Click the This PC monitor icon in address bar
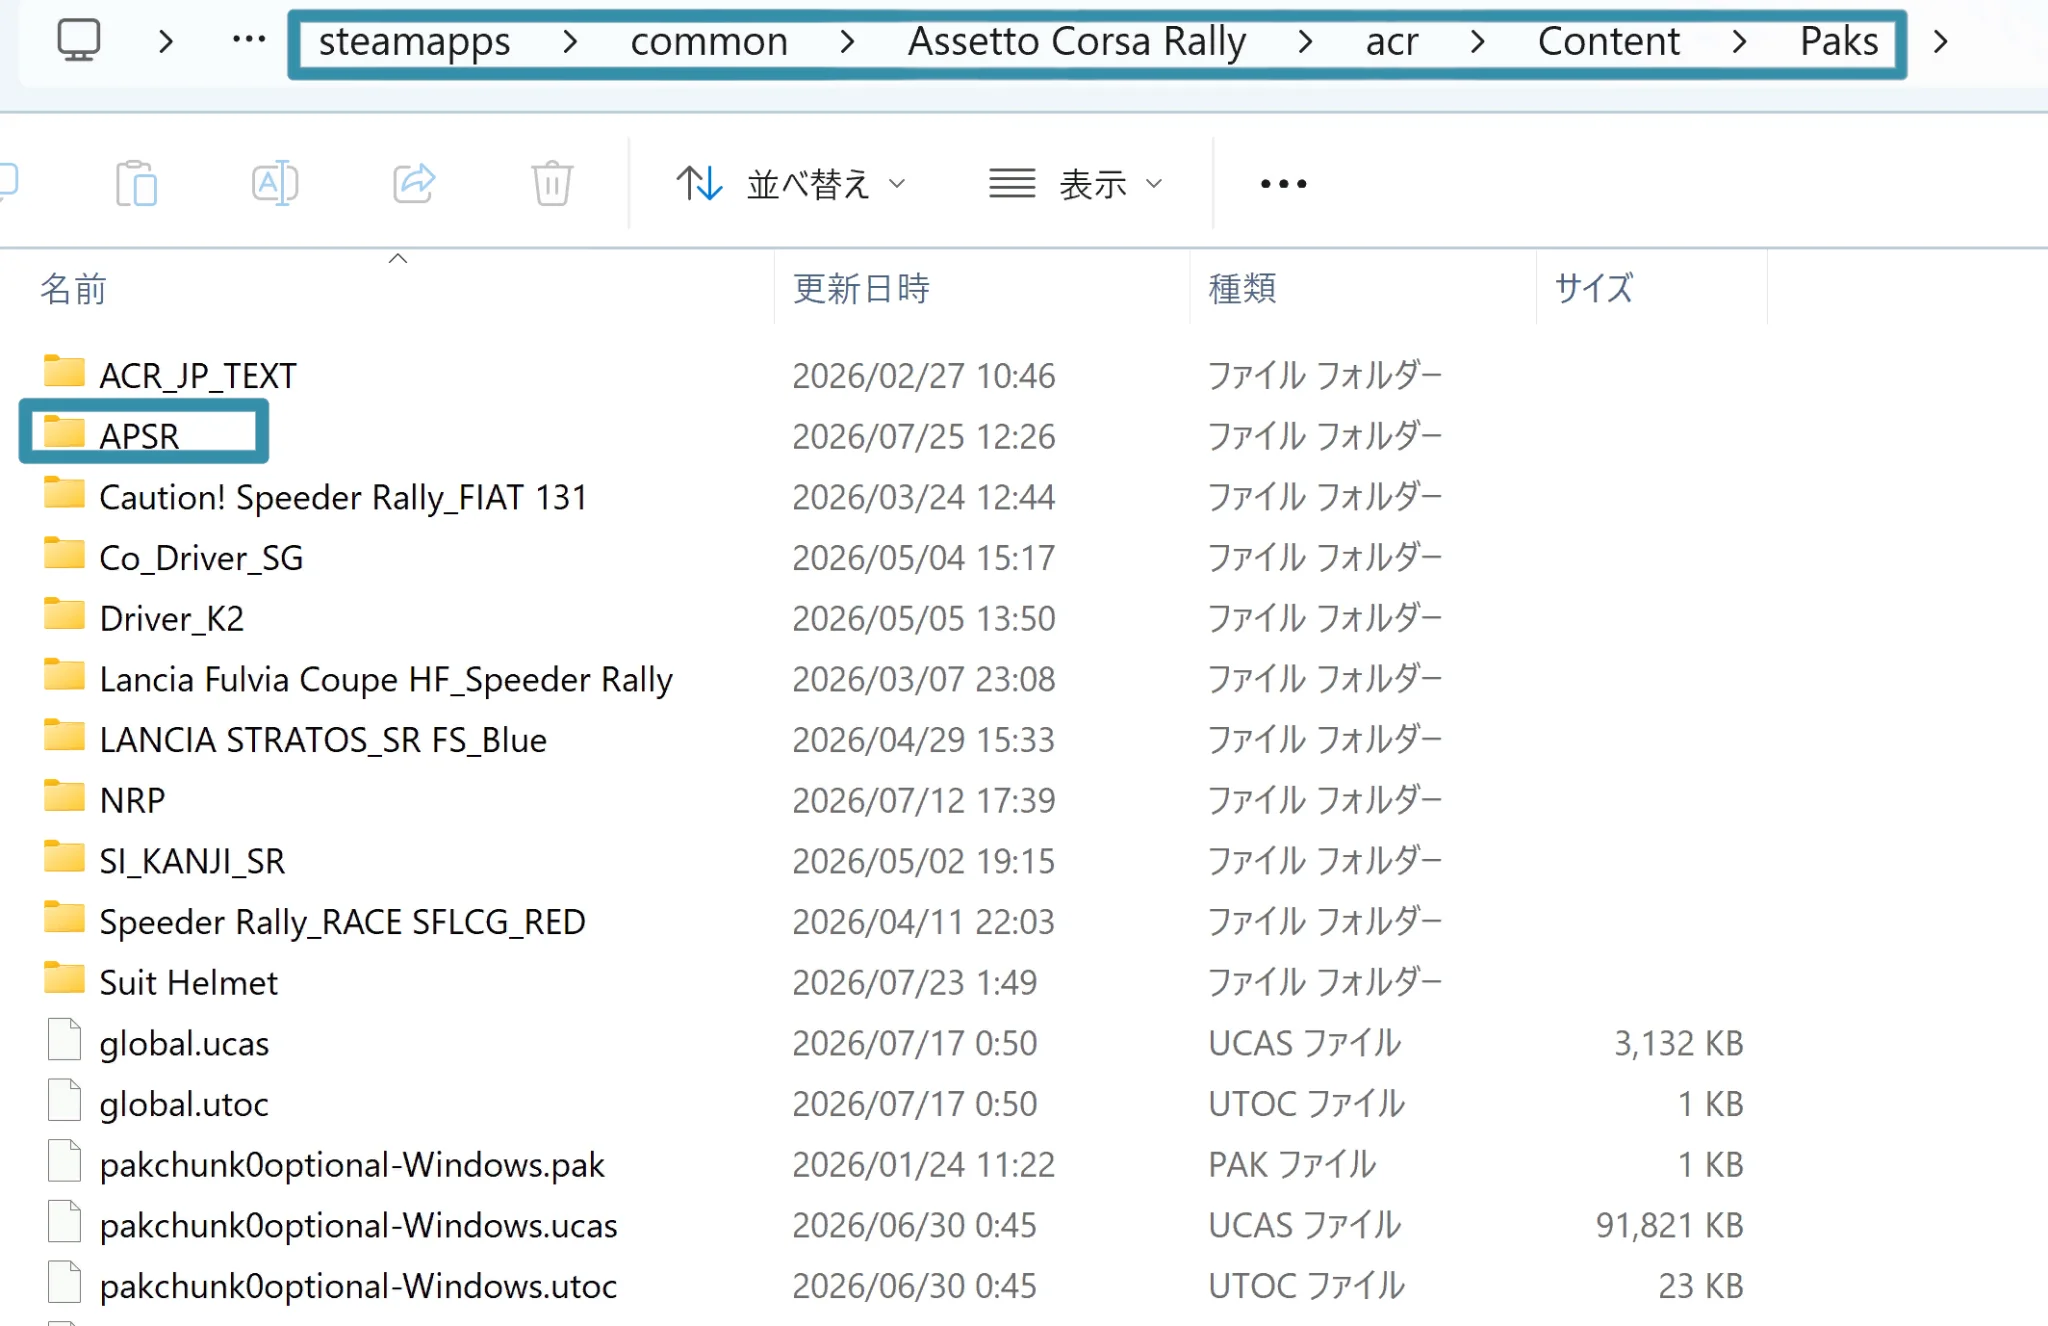Screen dimensions: 2048x1326 (78, 41)
